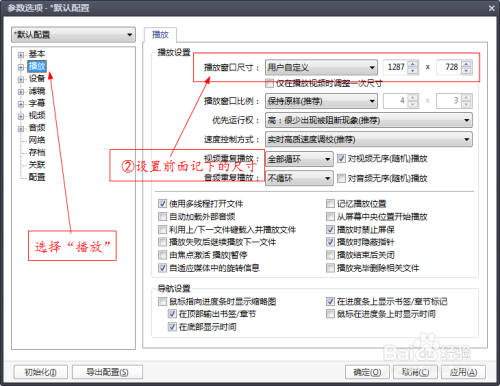Select 字幕 in the settings tree
The height and width of the screenshot is (386, 500).
tap(37, 103)
